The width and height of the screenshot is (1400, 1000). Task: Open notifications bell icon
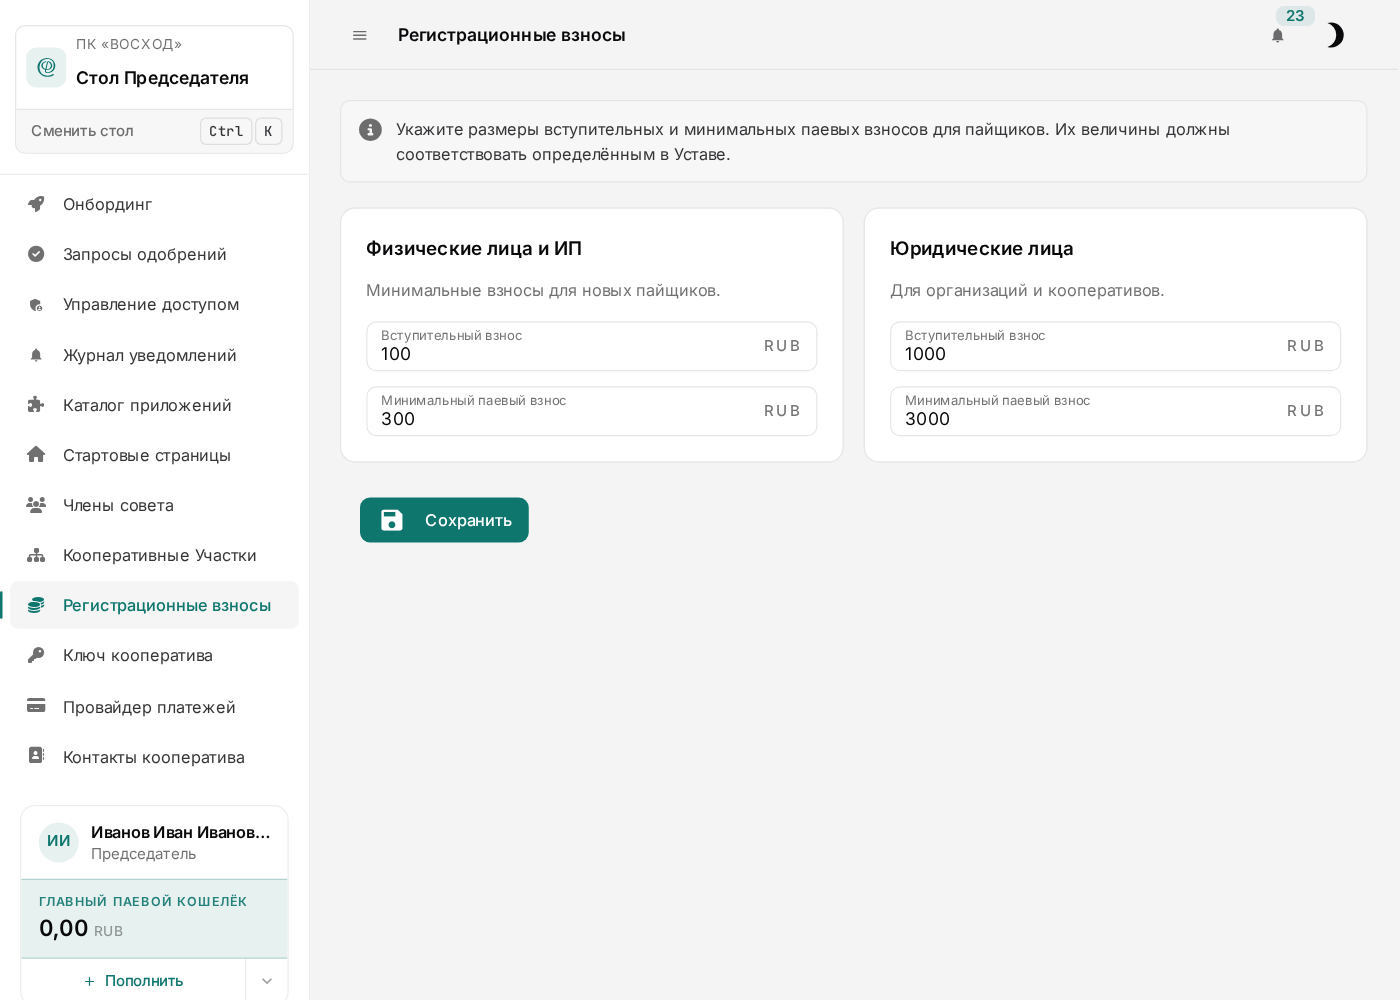pyautogui.click(x=1277, y=36)
